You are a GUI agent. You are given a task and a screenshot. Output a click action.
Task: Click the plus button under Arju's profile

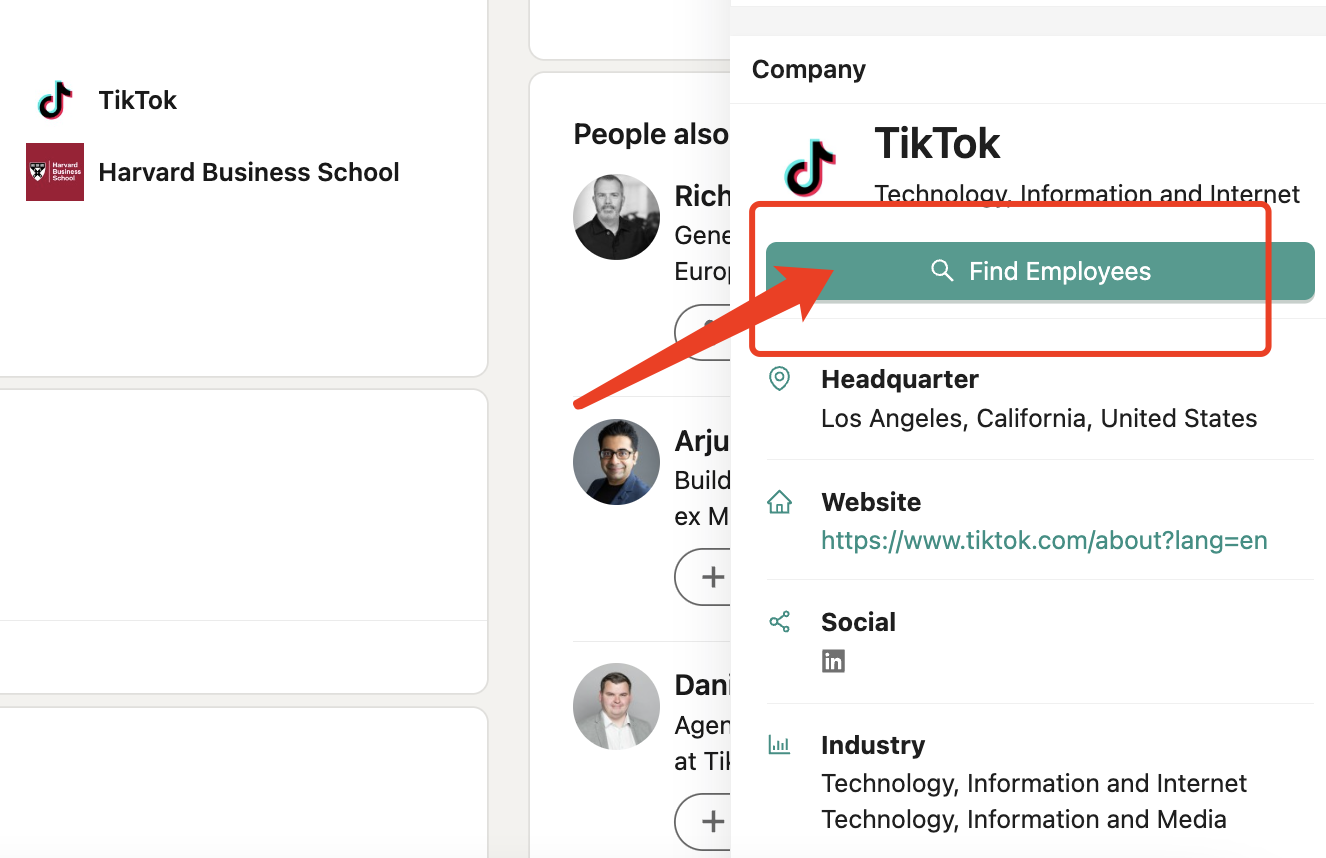pyautogui.click(x=712, y=577)
